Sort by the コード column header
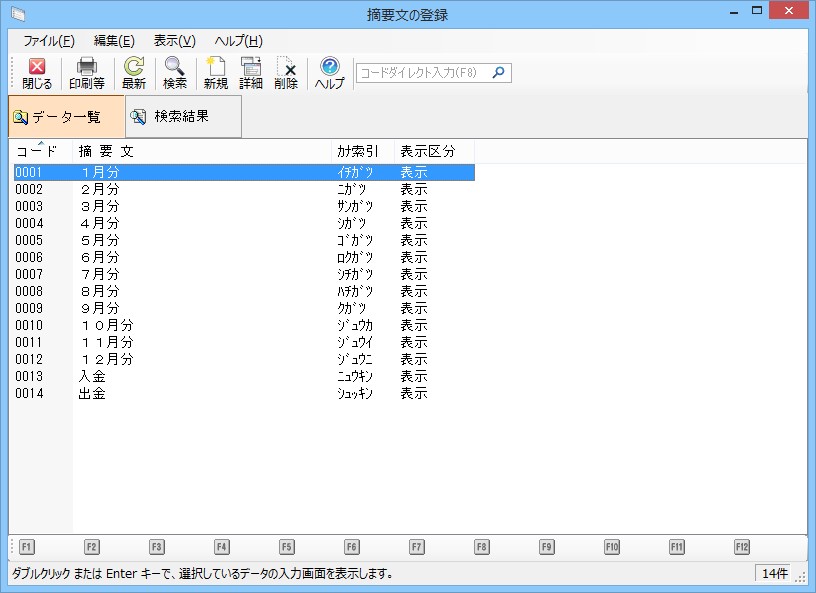Screen dimensions: 816x593 point(37,151)
